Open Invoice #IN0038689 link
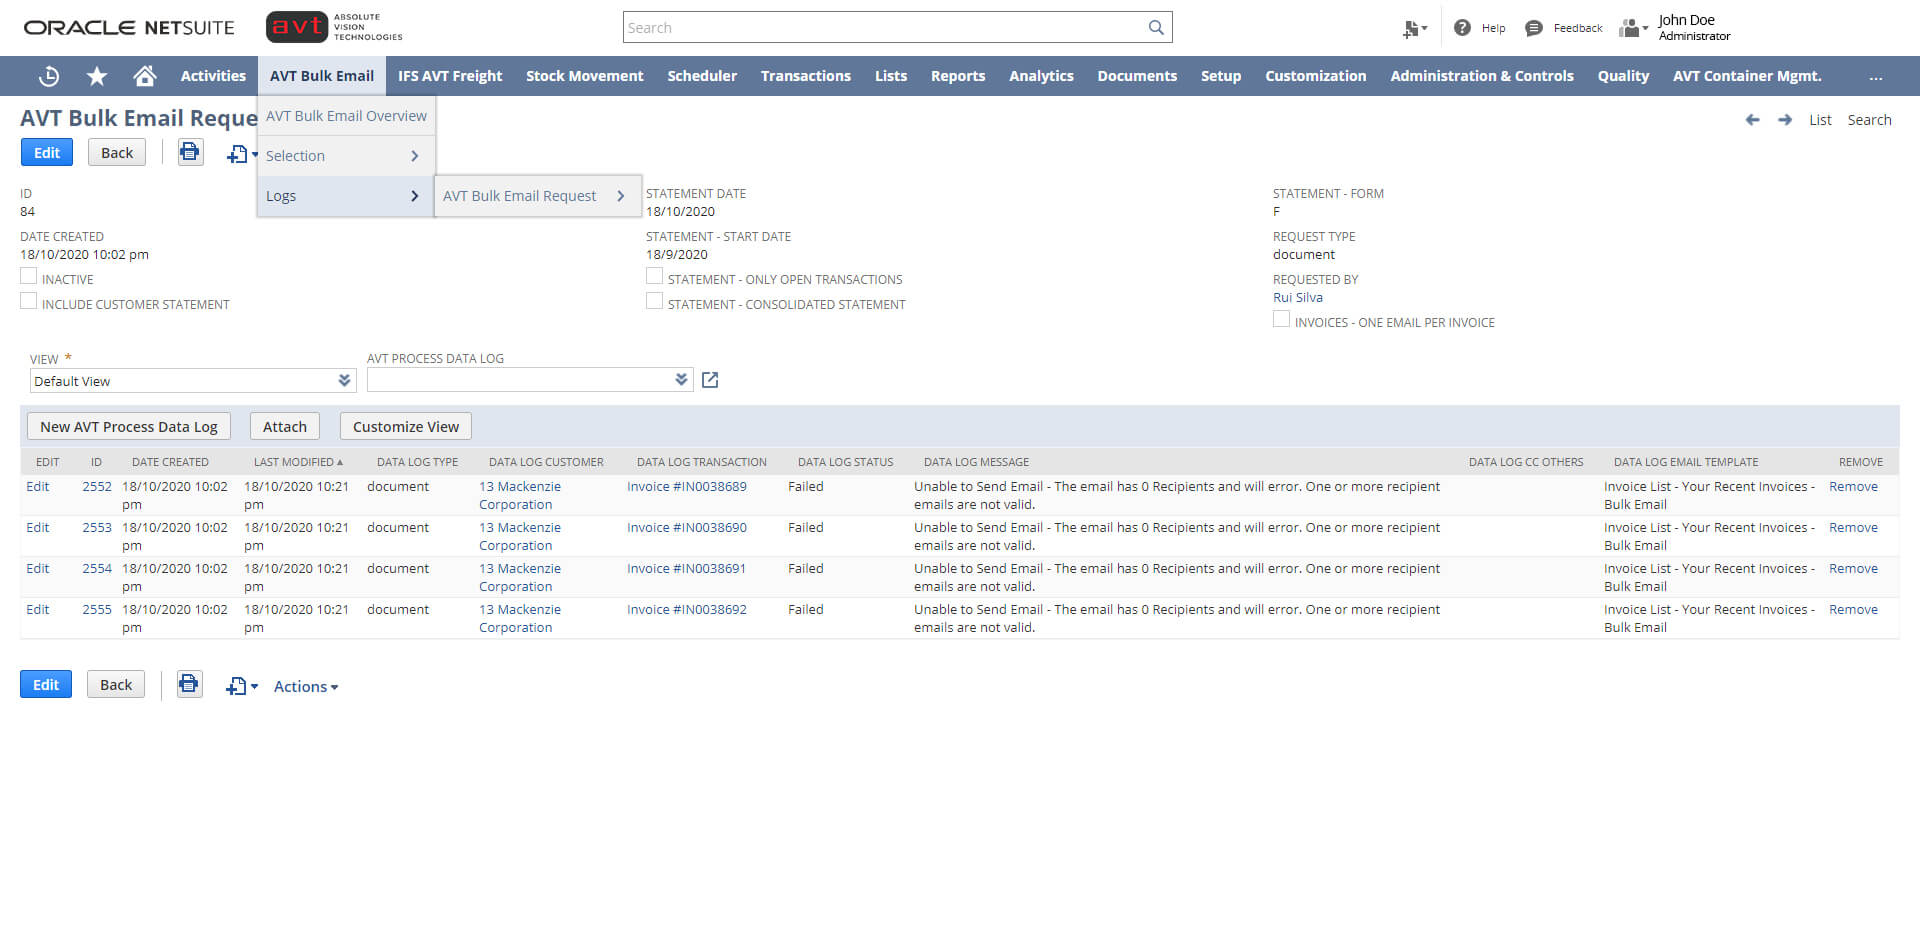 pos(689,486)
